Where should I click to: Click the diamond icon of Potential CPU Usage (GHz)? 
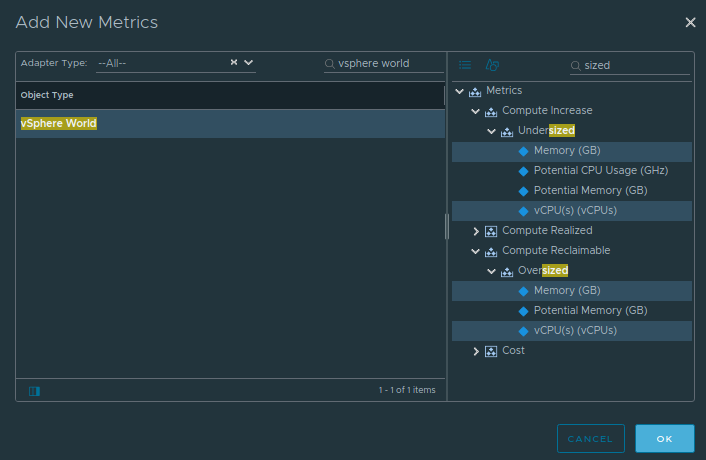point(523,171)
